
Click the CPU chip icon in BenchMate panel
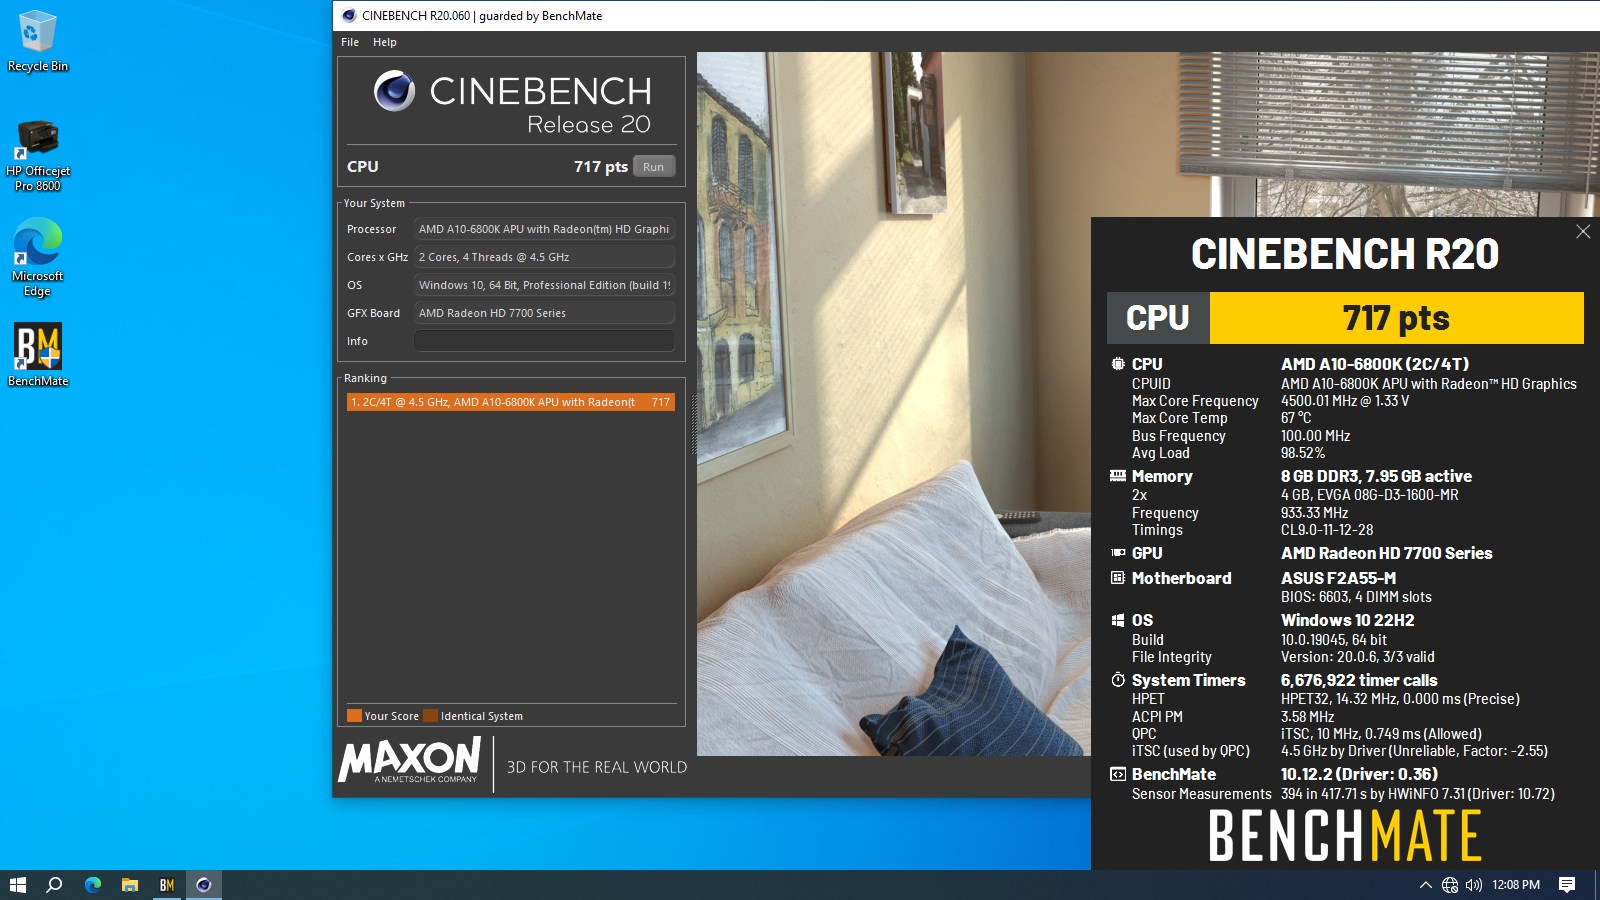(x=1118, y=364)
